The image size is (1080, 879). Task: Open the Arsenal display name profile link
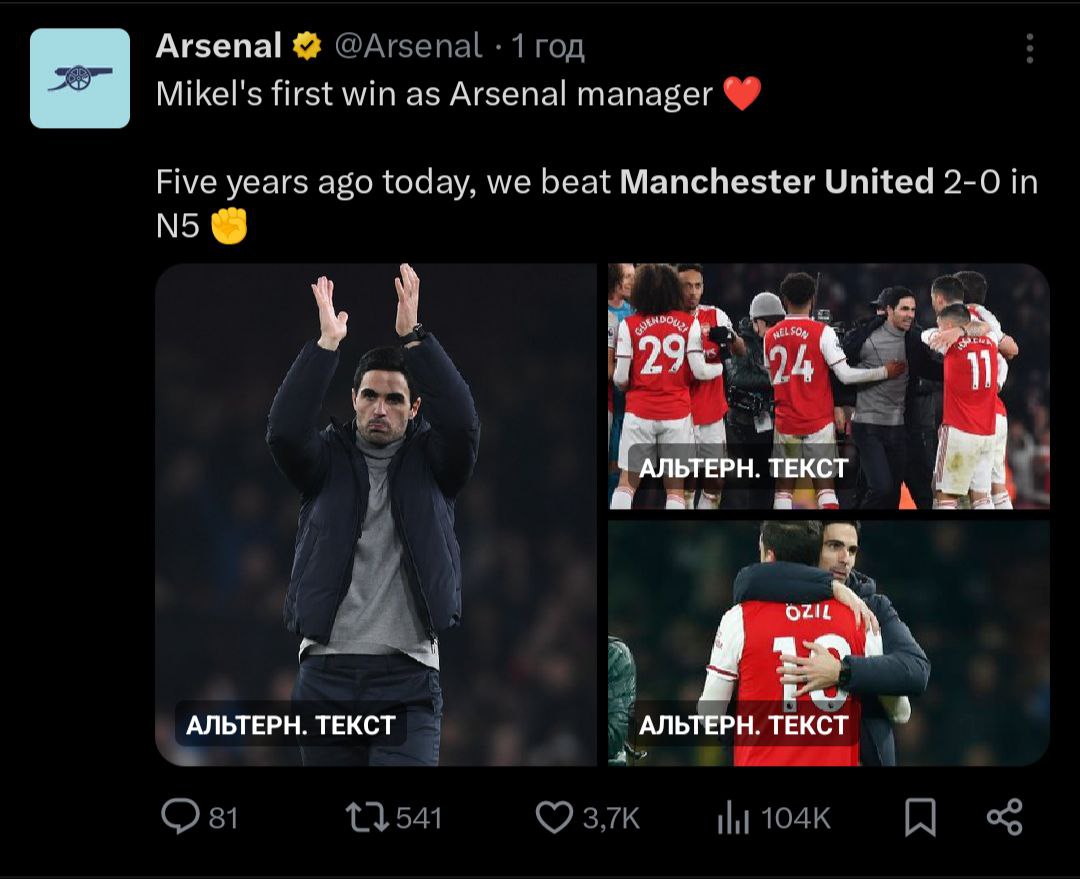219,46
